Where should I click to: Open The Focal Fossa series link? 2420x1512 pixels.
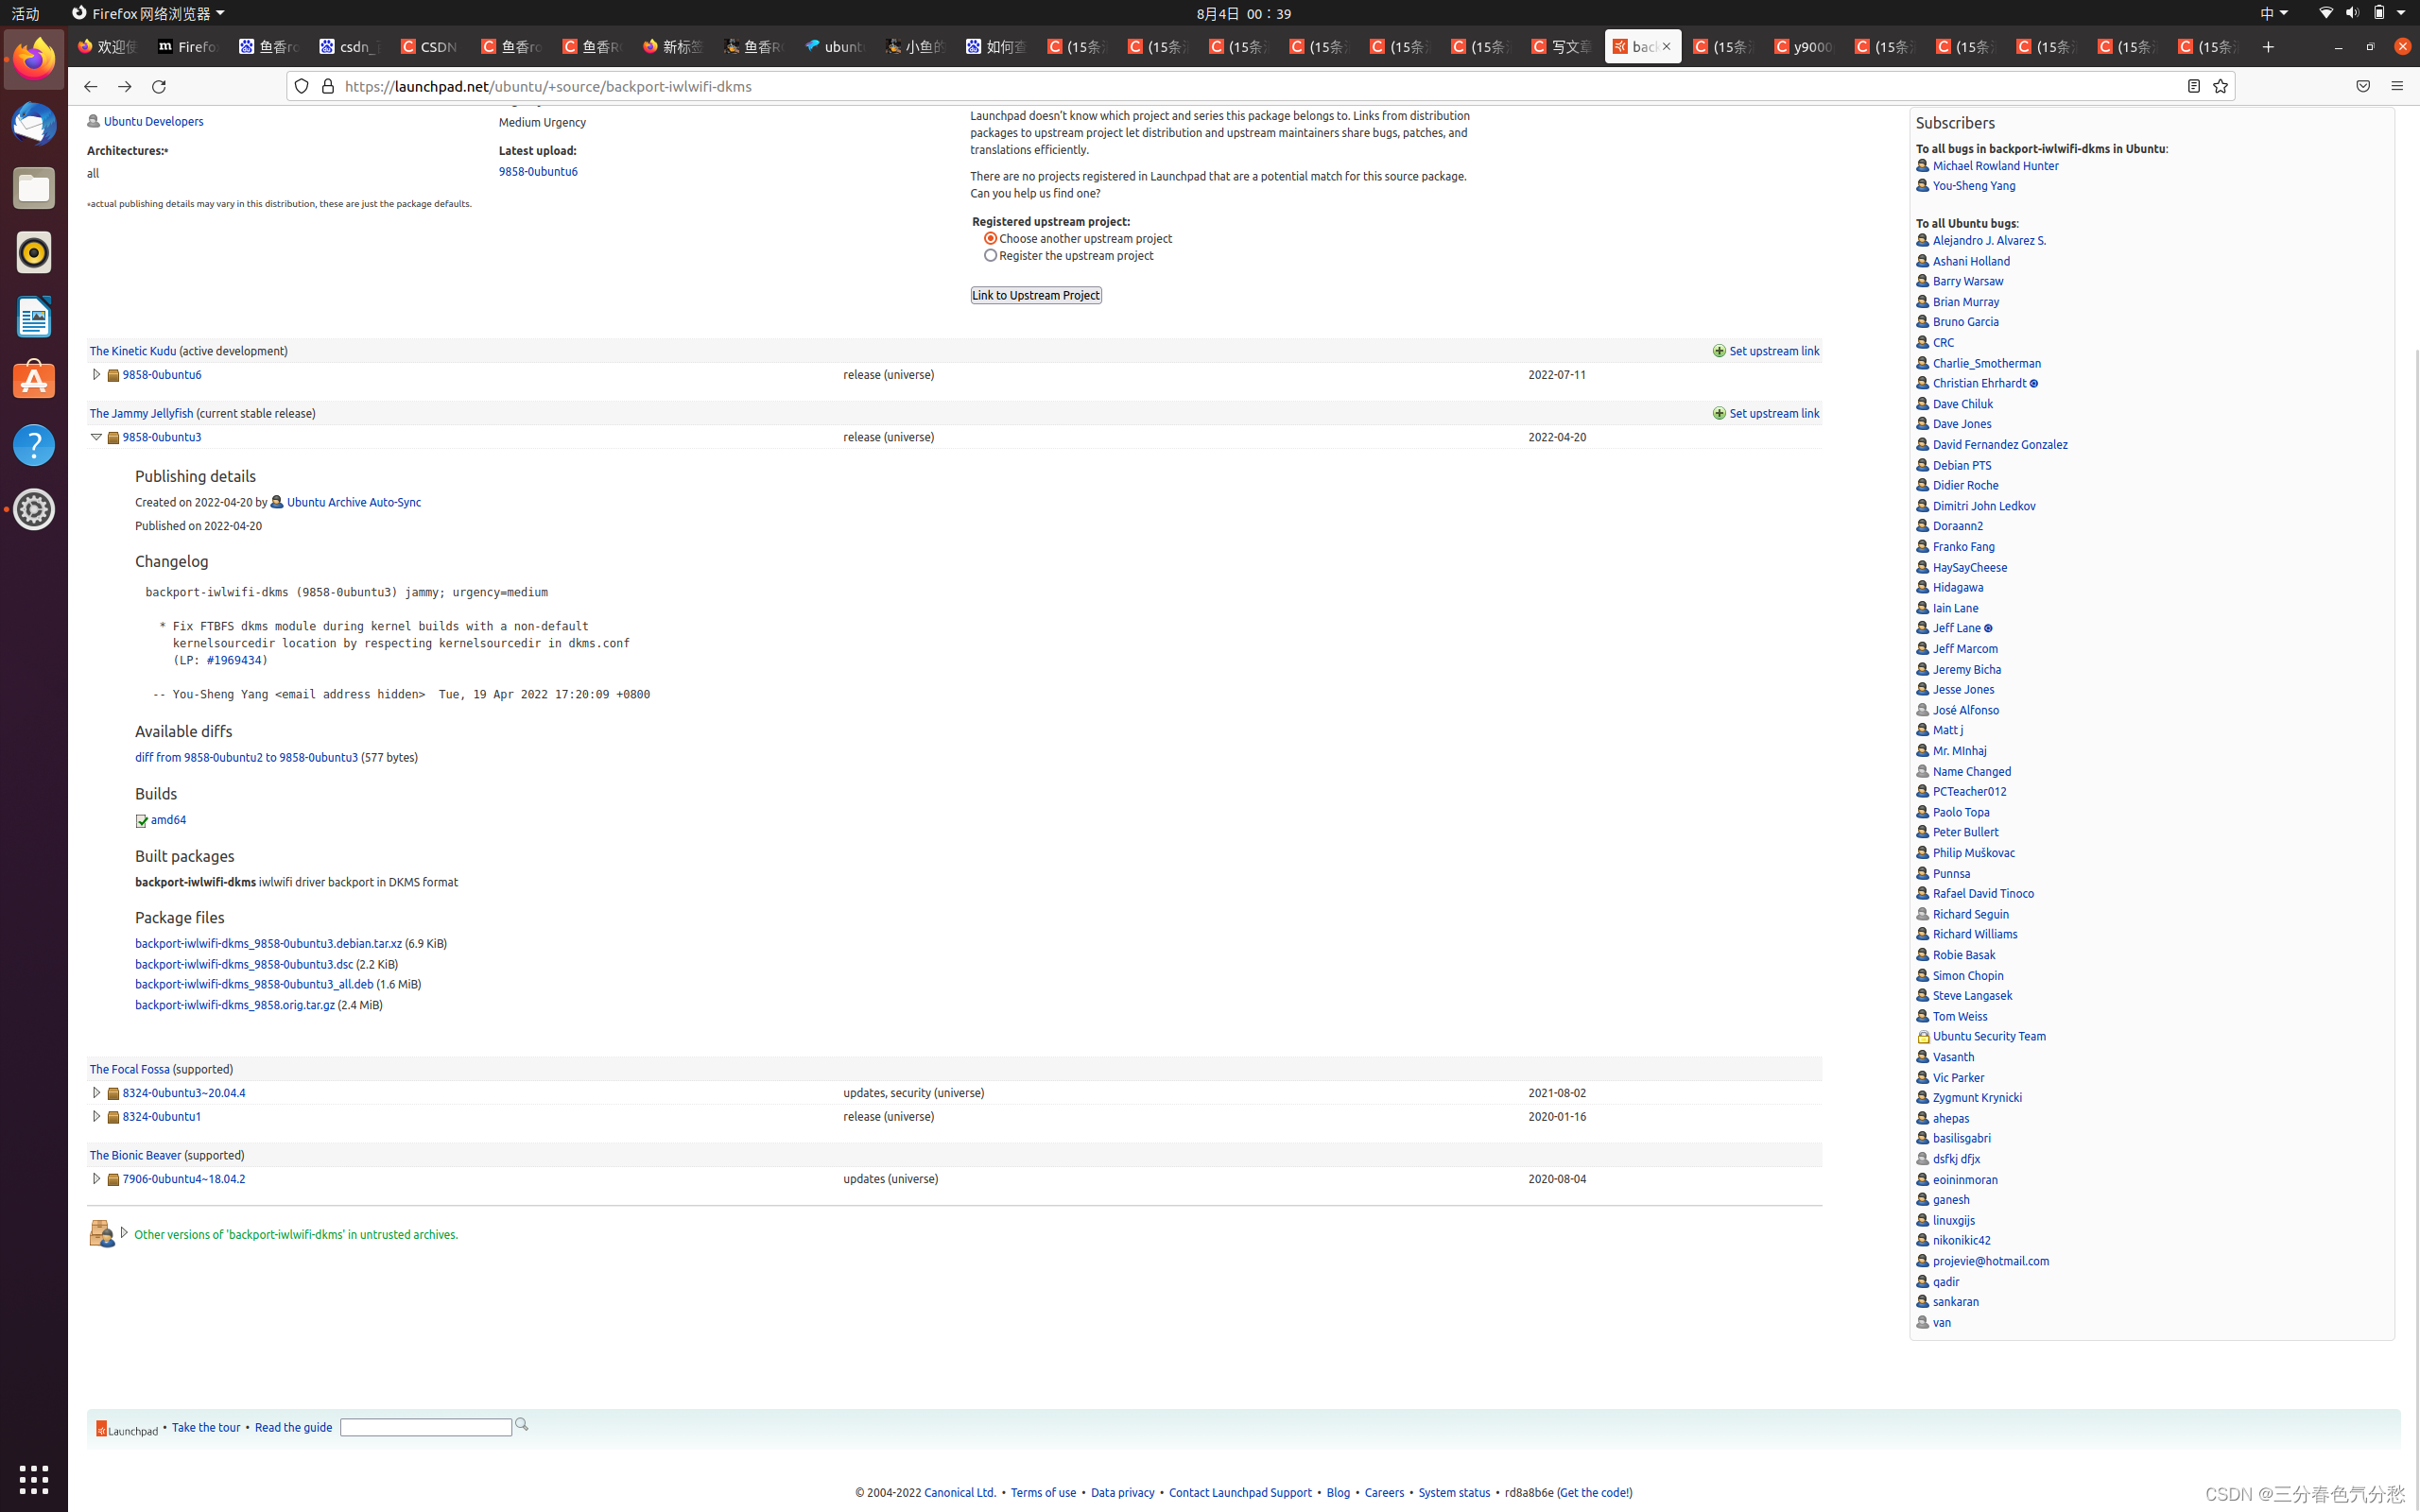[130, 1069]
